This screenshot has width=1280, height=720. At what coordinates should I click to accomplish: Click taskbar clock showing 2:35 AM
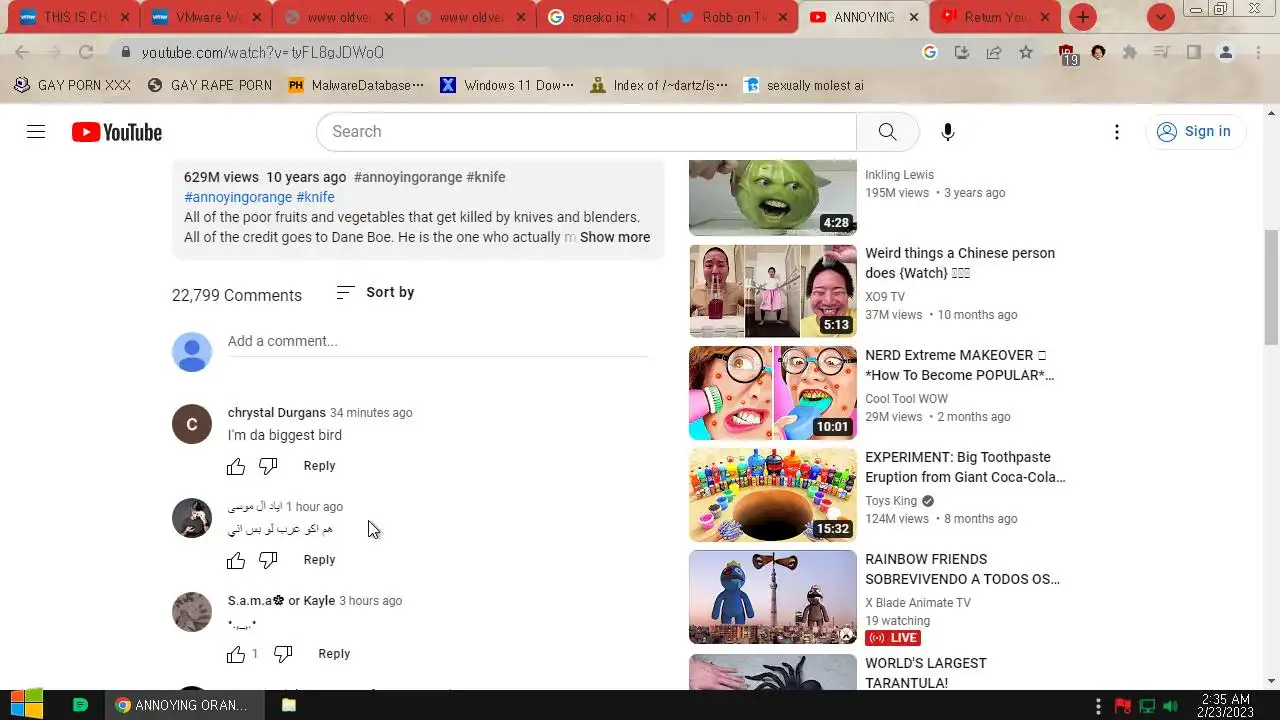point(1226,705)
